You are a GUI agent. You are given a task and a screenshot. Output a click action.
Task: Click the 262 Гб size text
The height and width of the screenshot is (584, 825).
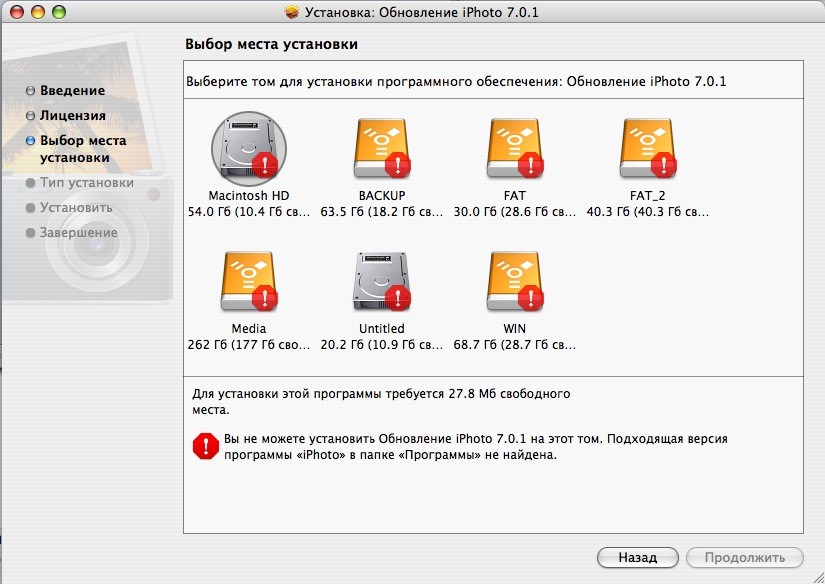click(249, 345)
